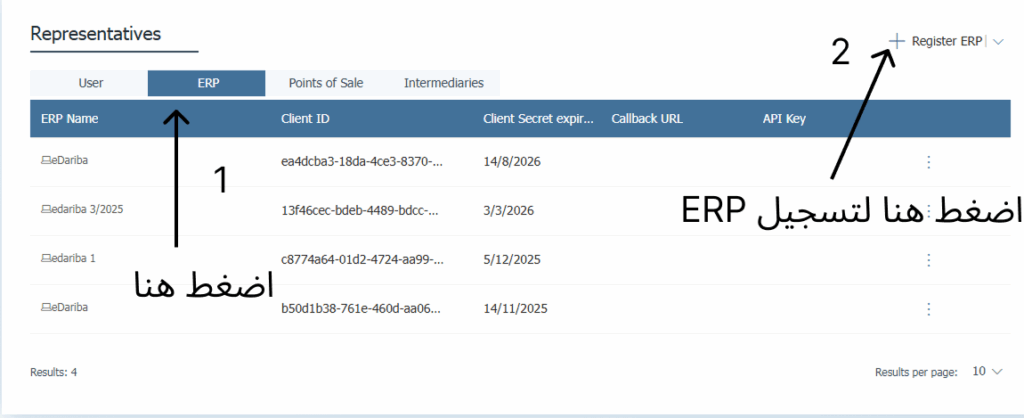This screenshot has height=418, width=1024.
Task: Open three-dot menu for row expiring 14/11/2025
Action: point(928,308)
